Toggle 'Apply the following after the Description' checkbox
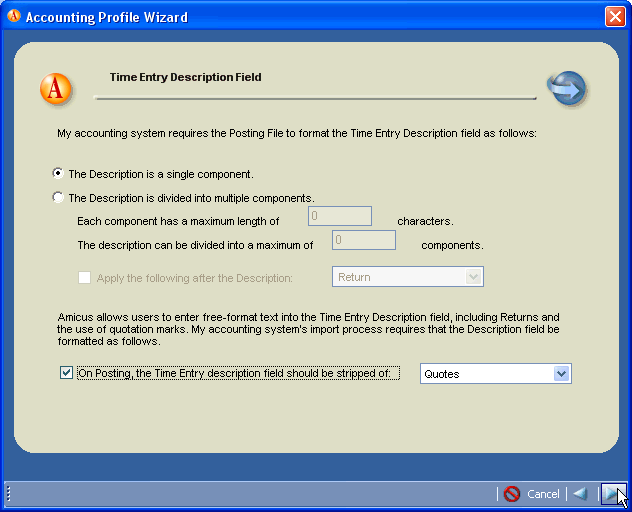 [x=85, y=278]
